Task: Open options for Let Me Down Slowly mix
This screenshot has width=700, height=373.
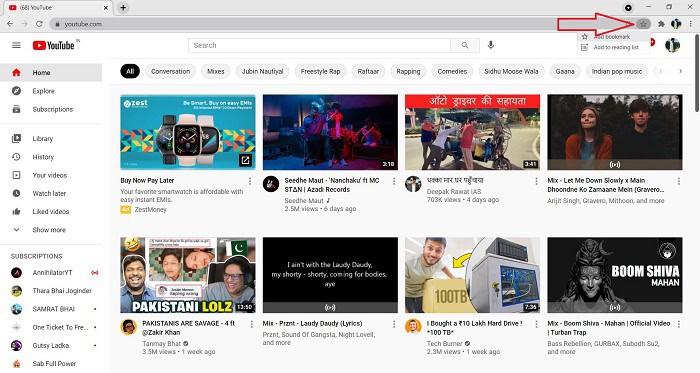Action: tap(679, 181)
